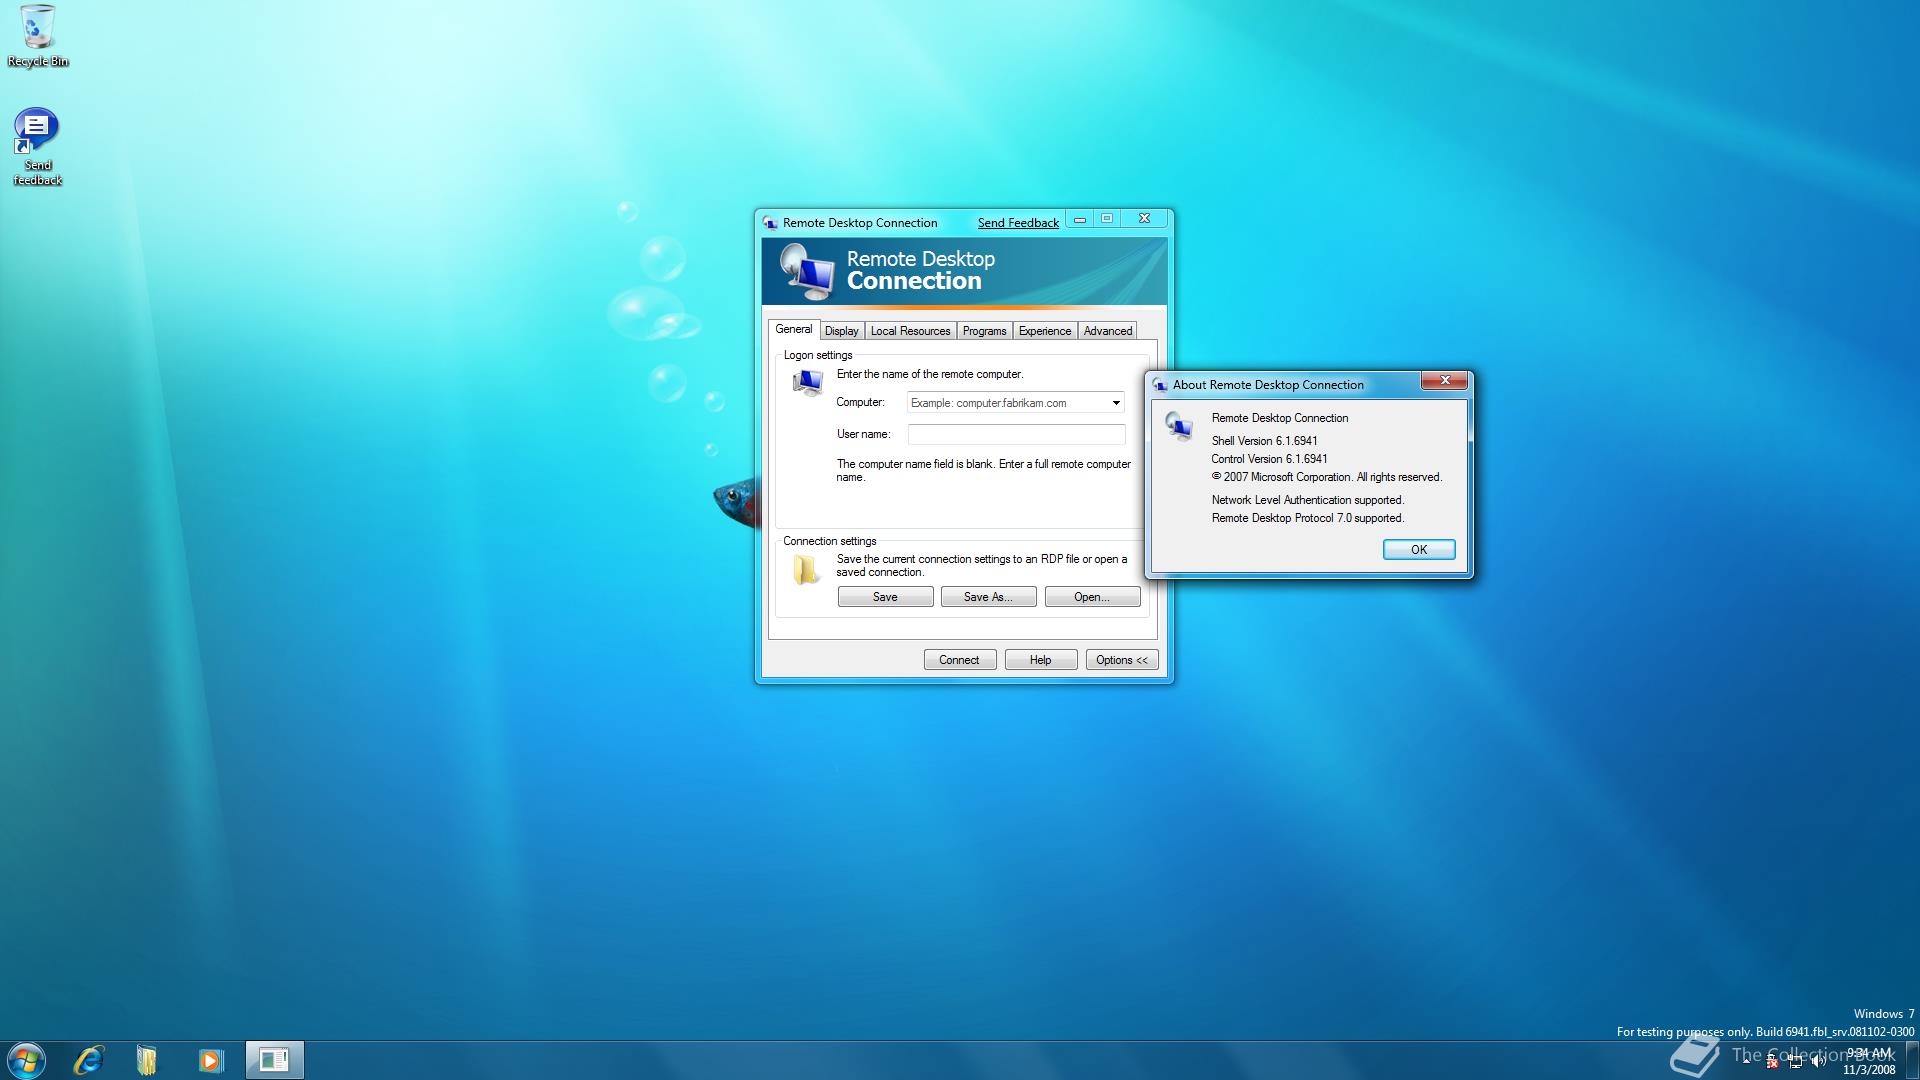Click the Connection settings folder icon
This screenshot has width=1920, height=1080.
click(806, 569)
